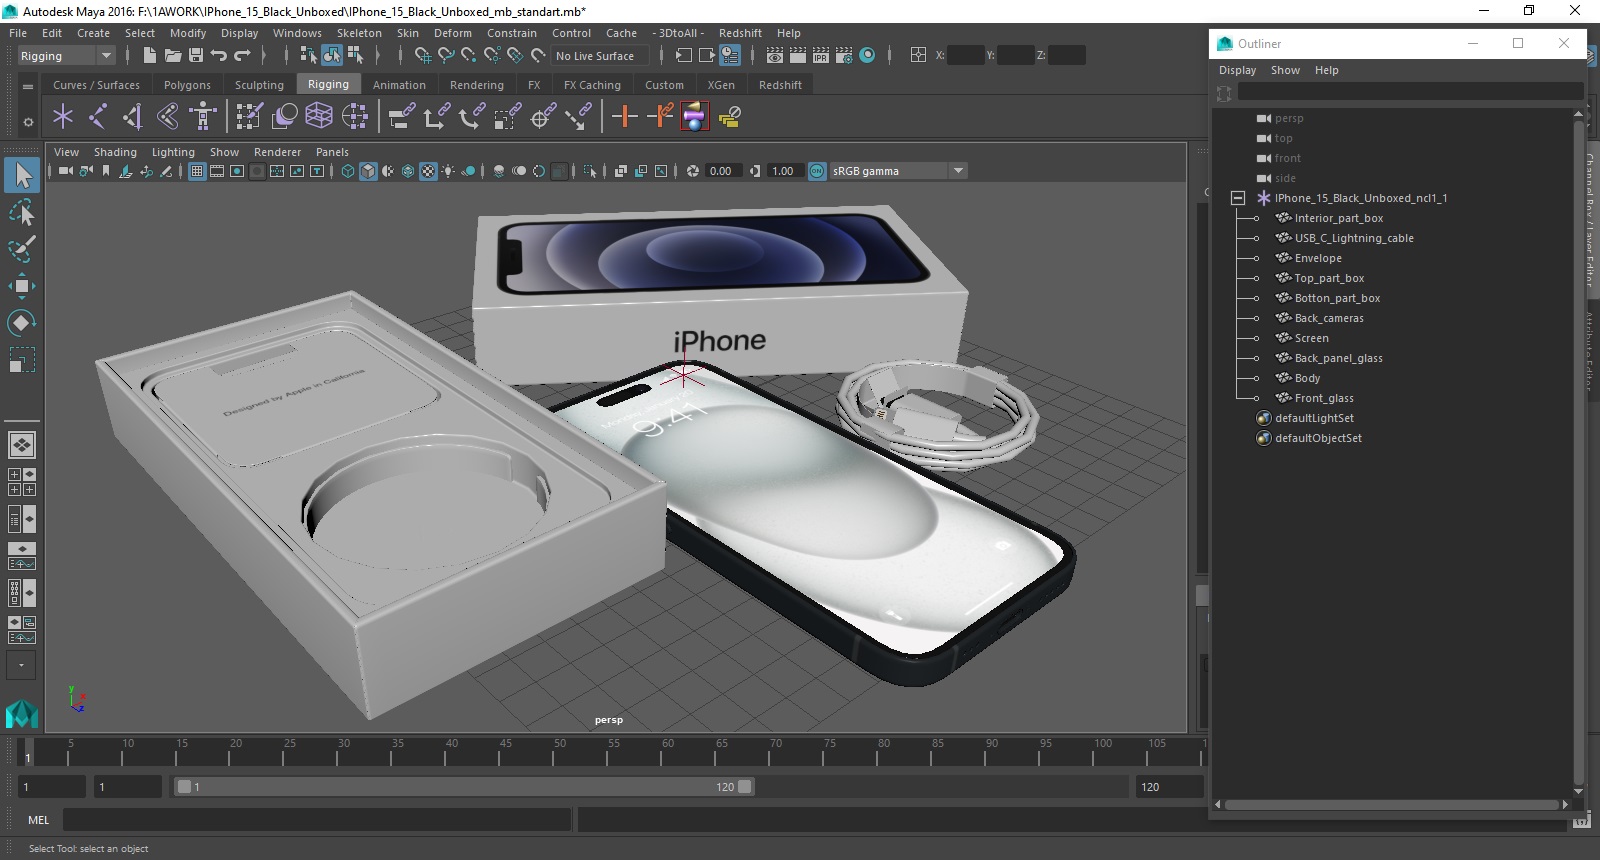Toggle snap to grids
This screenshot has height=860, width=1600.
tap(423, 56)
